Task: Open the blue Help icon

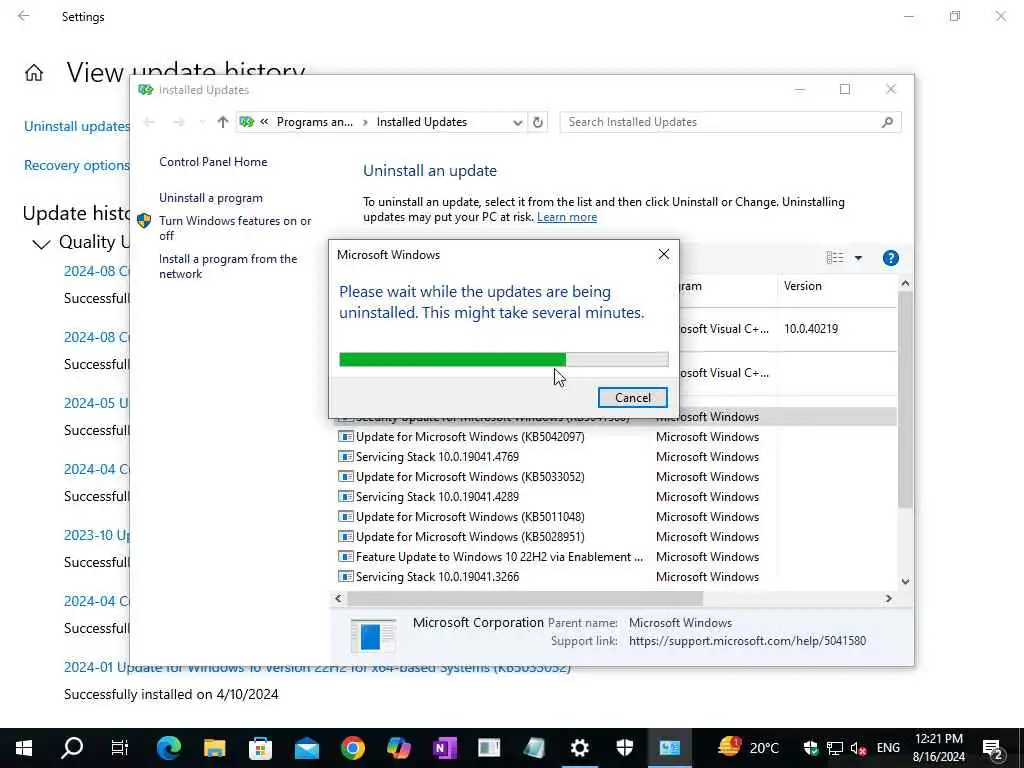Action: pos(890,258)
